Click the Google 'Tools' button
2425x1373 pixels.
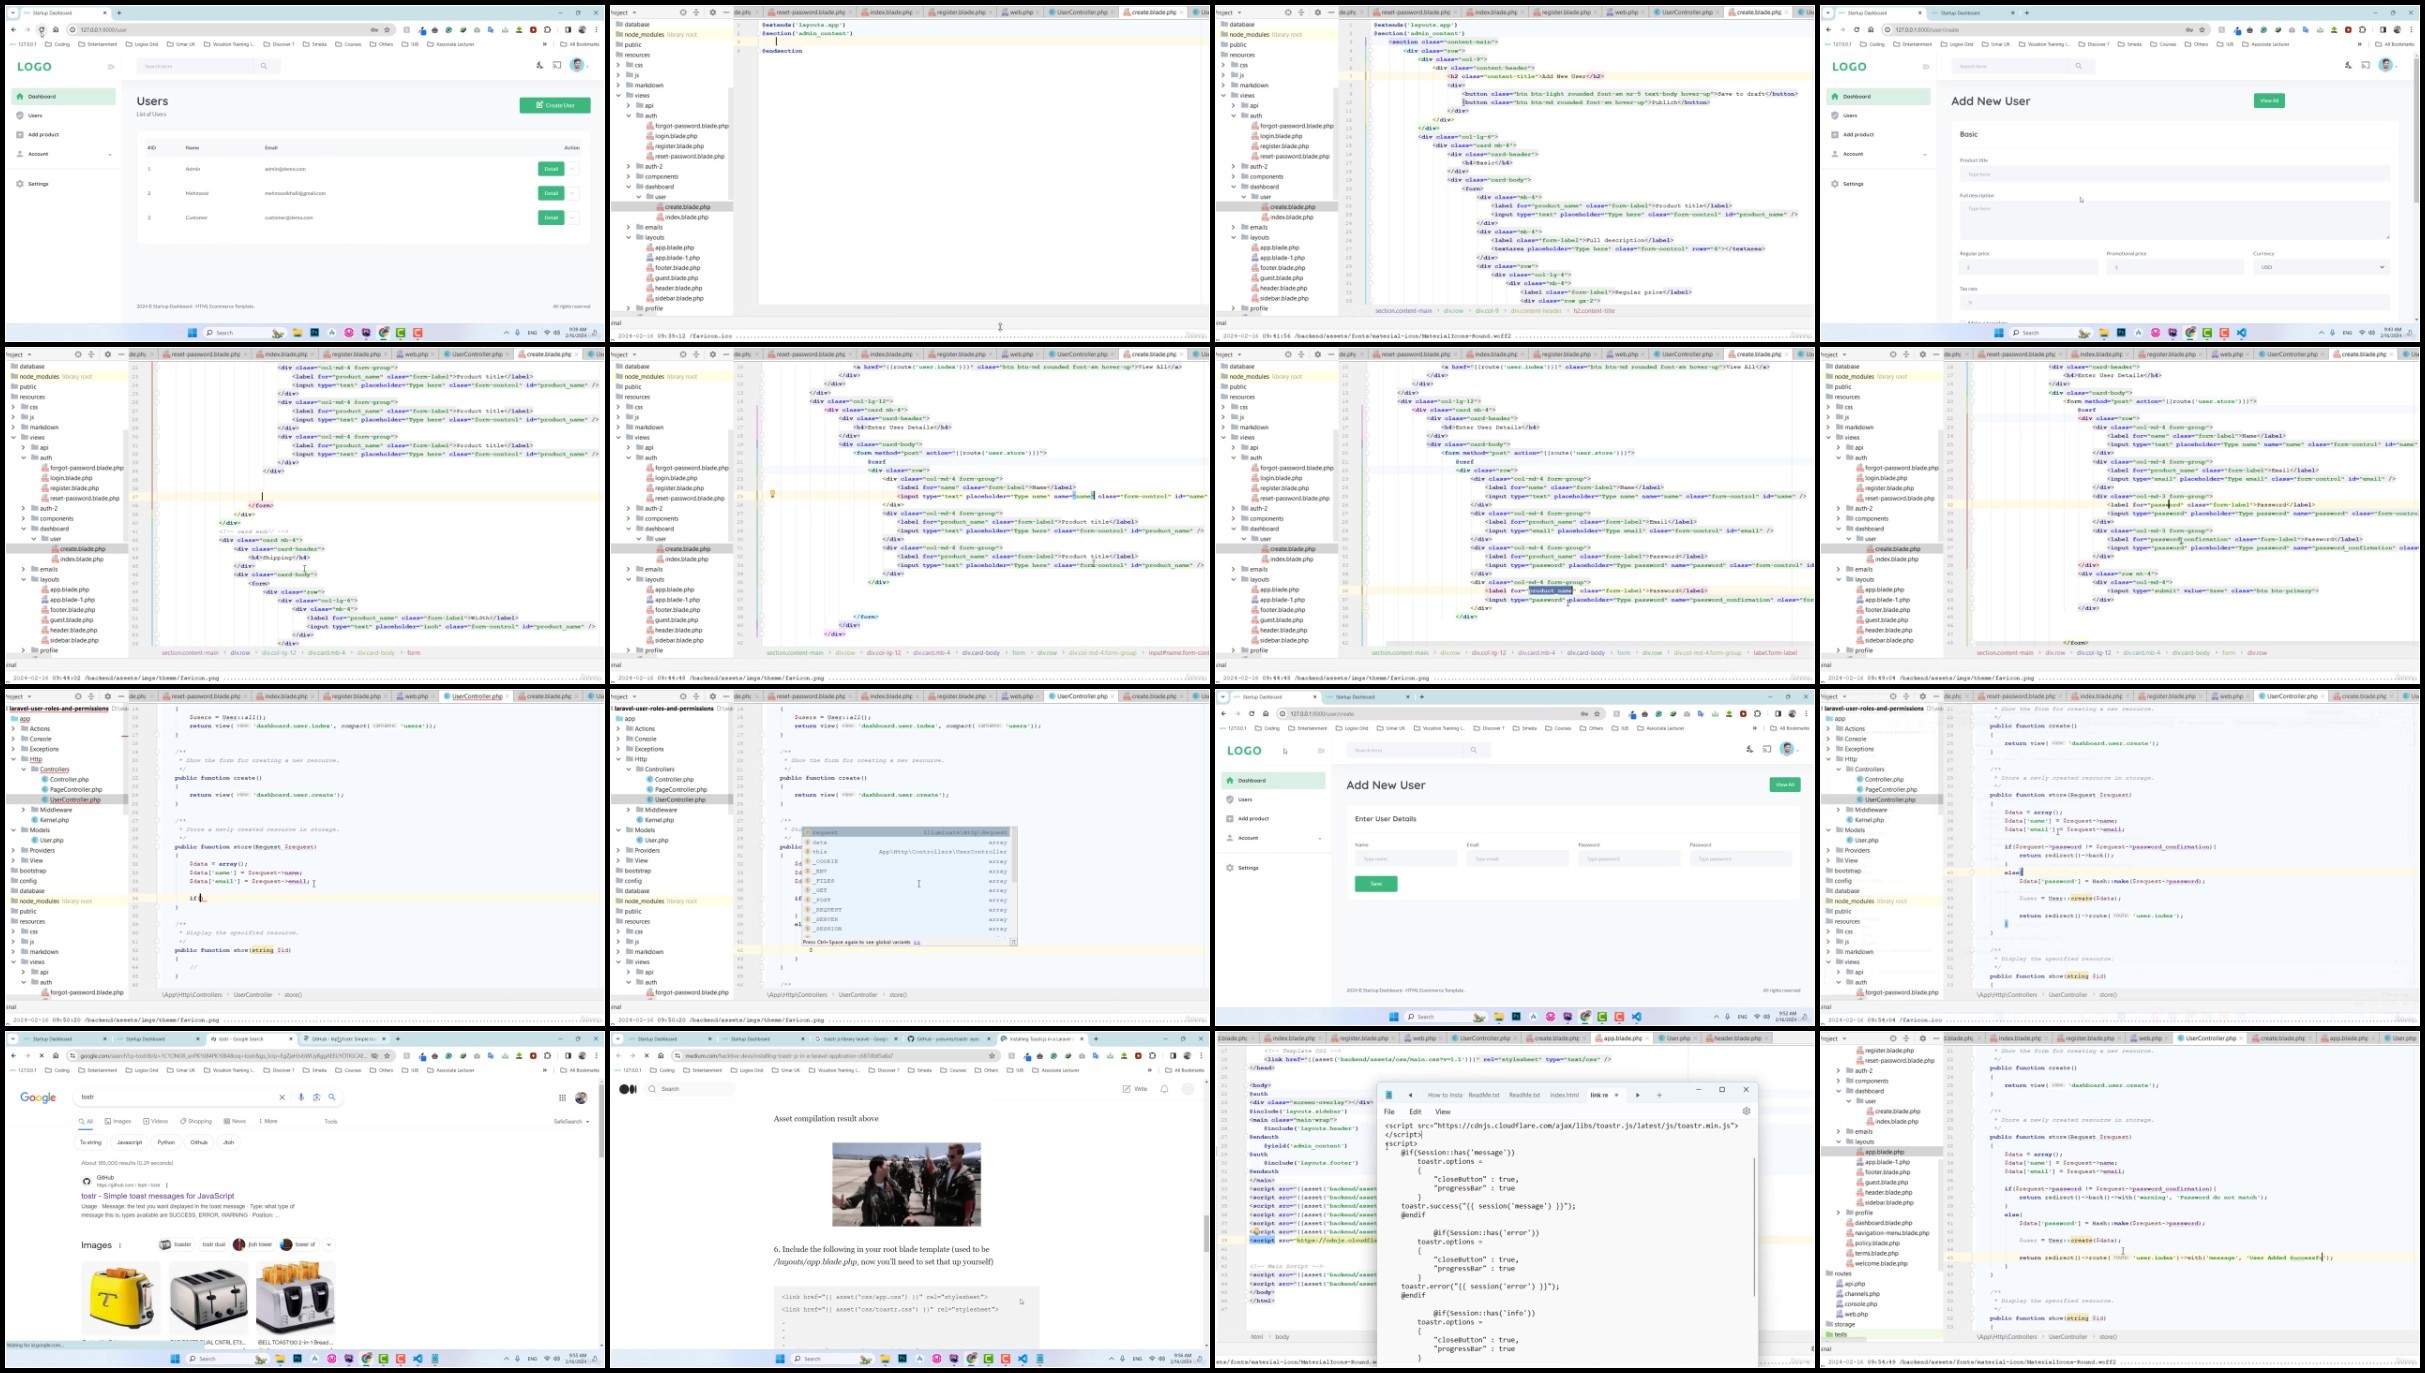tap(331, 1121)
